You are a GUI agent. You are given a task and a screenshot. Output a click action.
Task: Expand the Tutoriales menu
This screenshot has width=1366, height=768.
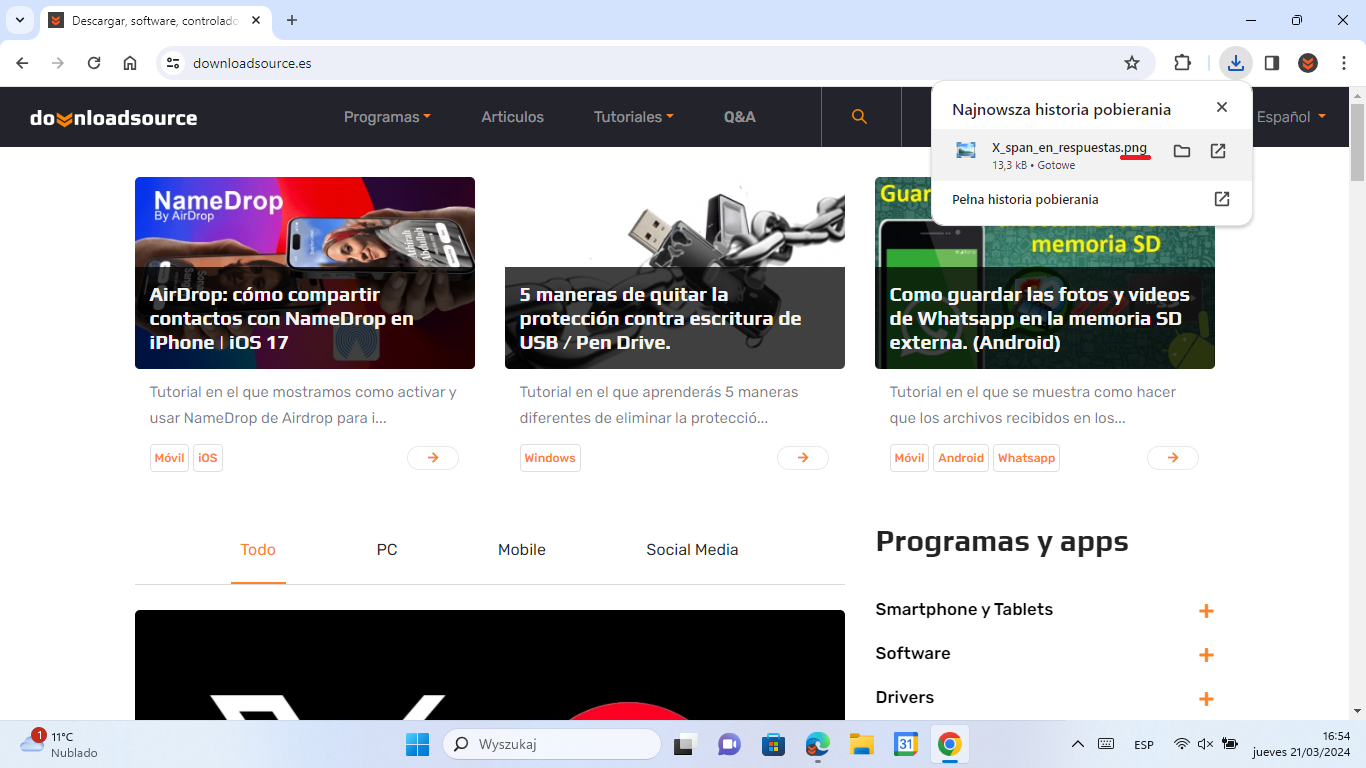coord(633,117)
